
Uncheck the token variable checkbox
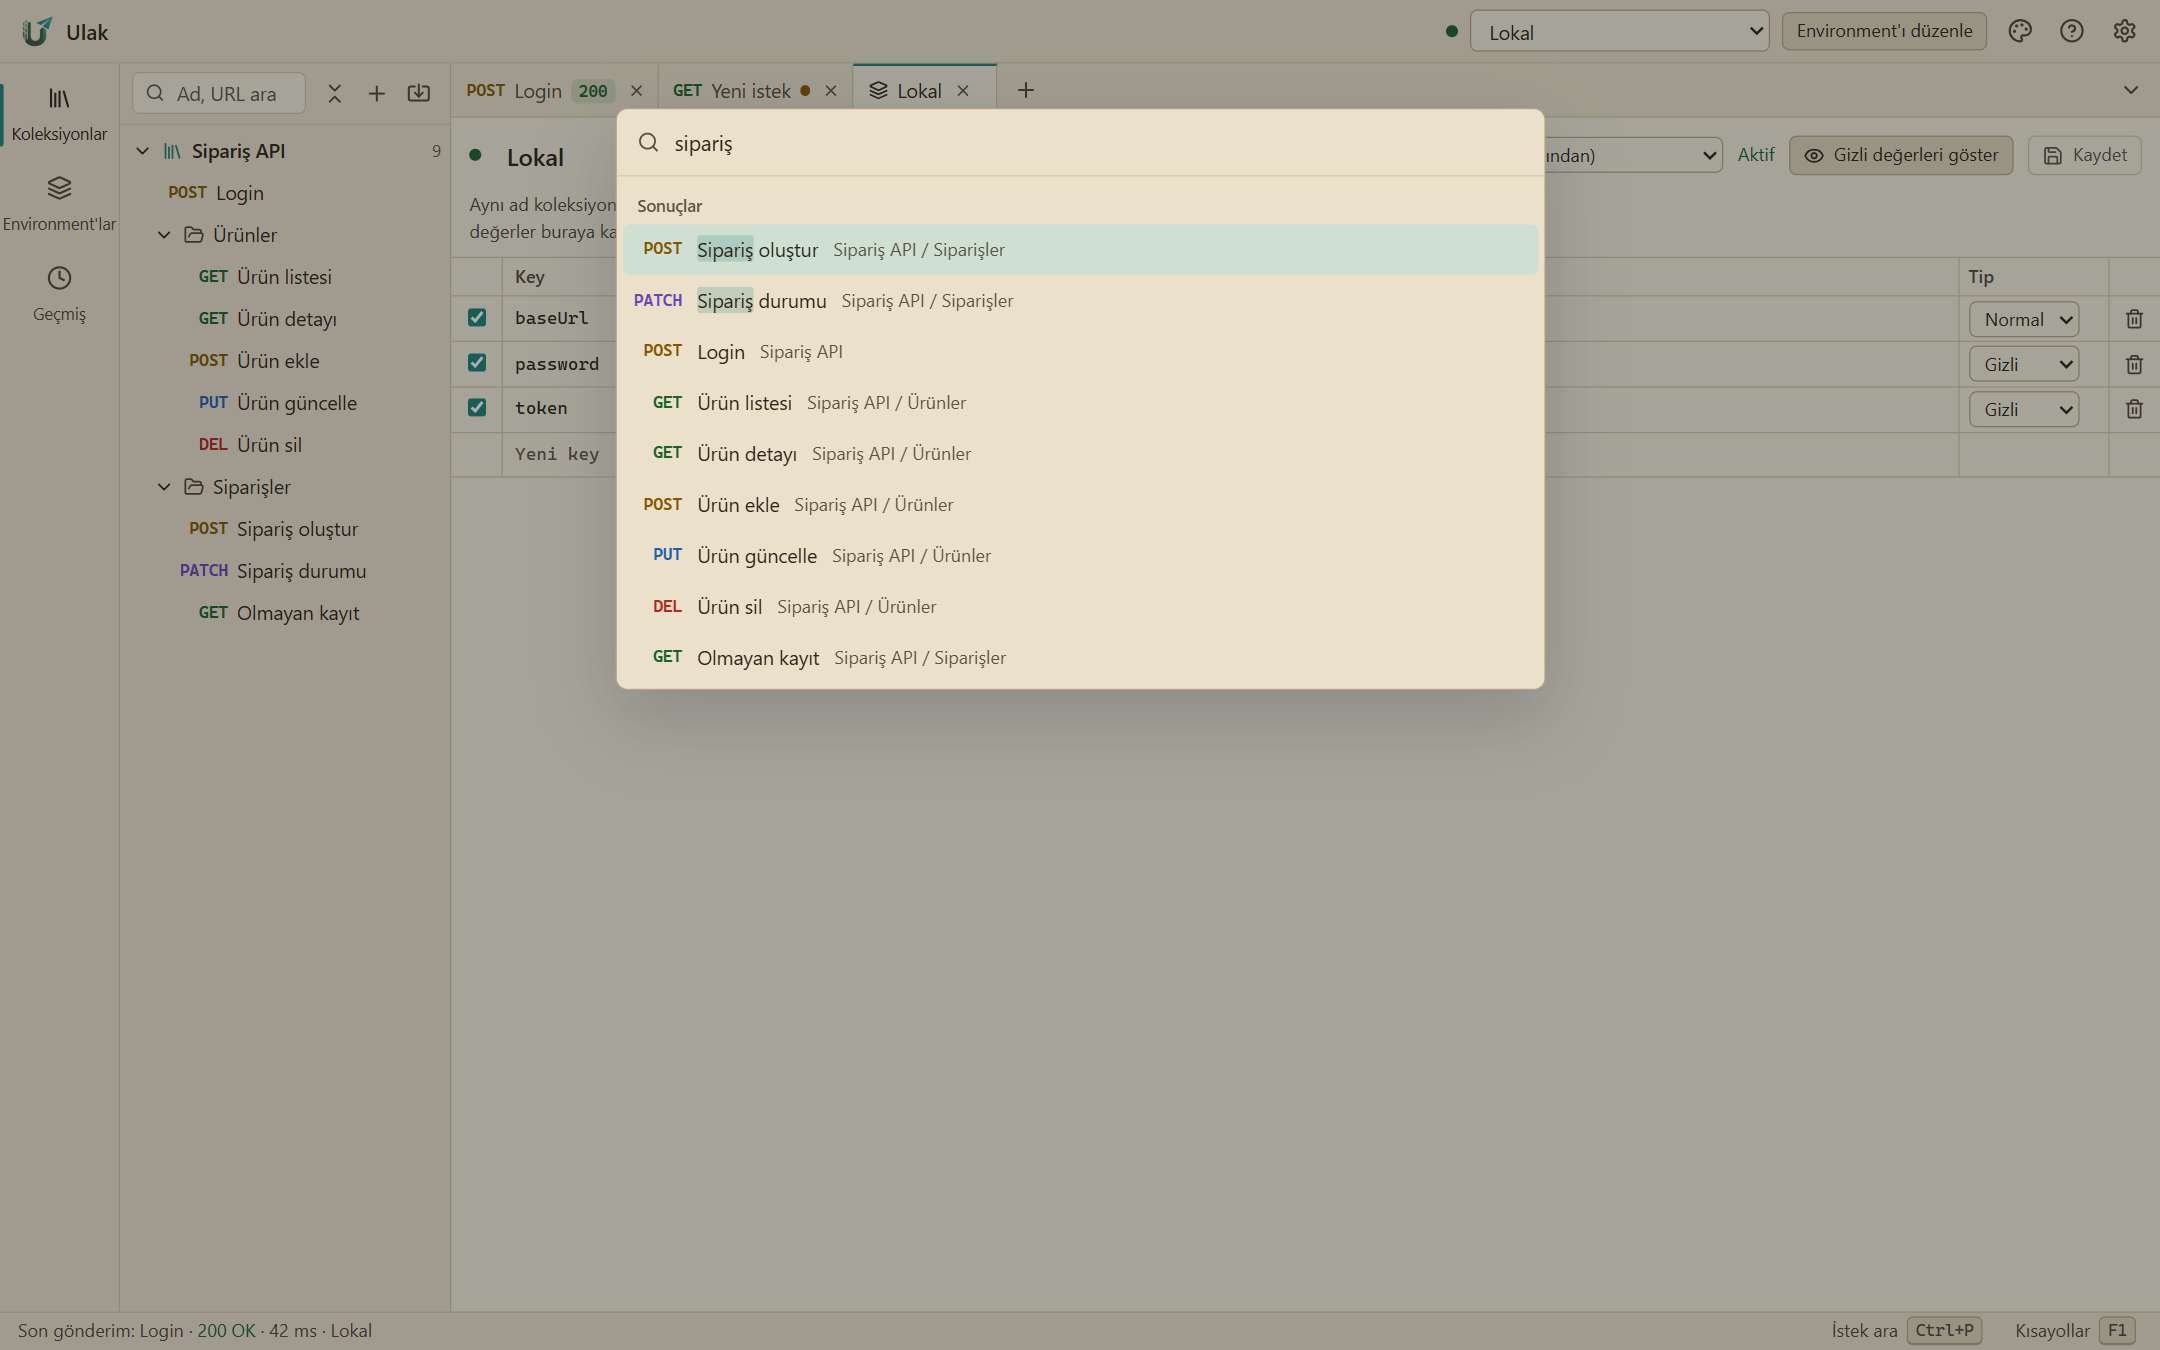(x=477, y=408)
